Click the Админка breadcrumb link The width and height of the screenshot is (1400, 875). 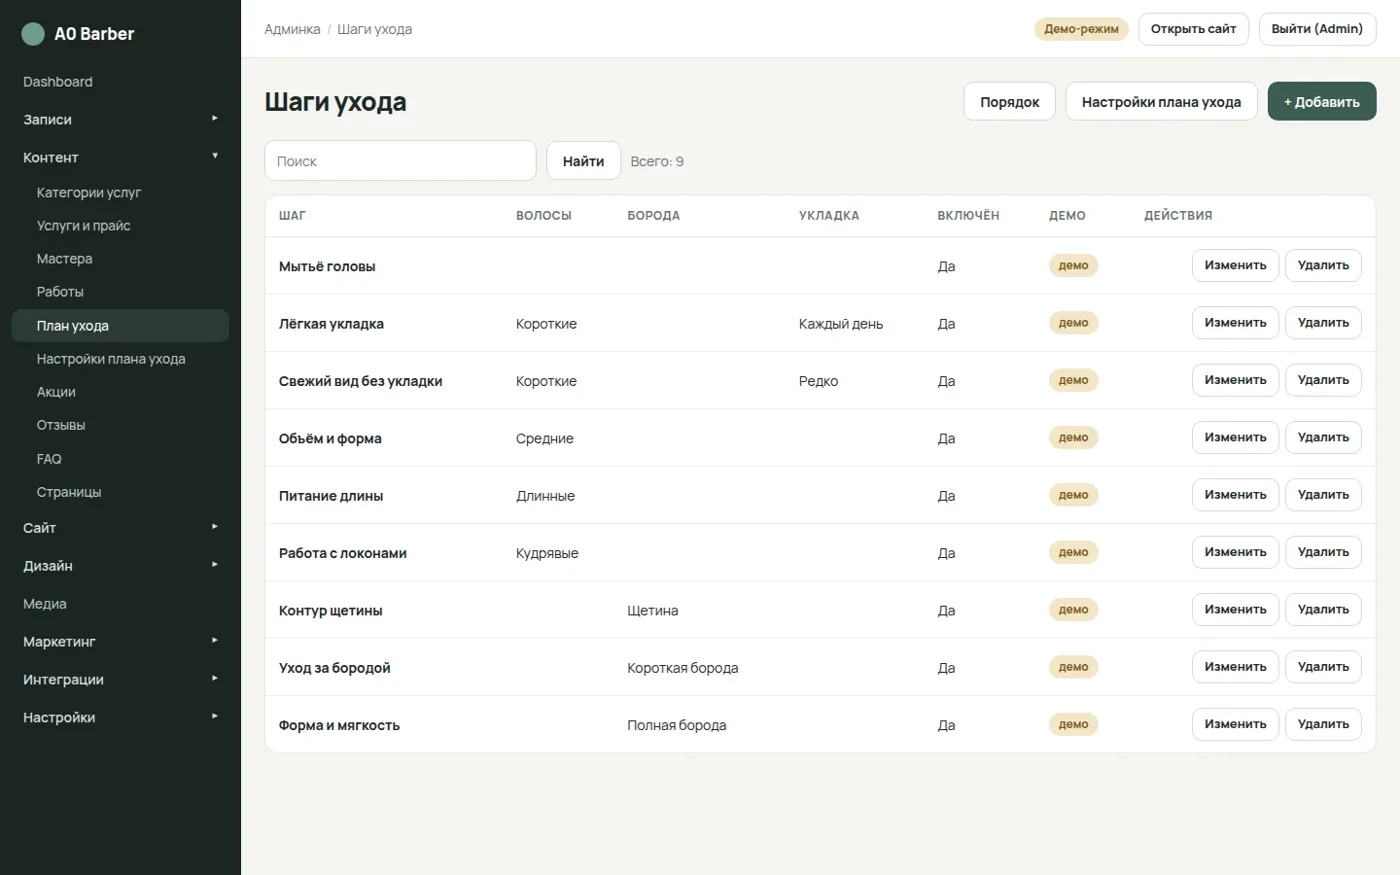[292, 29]
